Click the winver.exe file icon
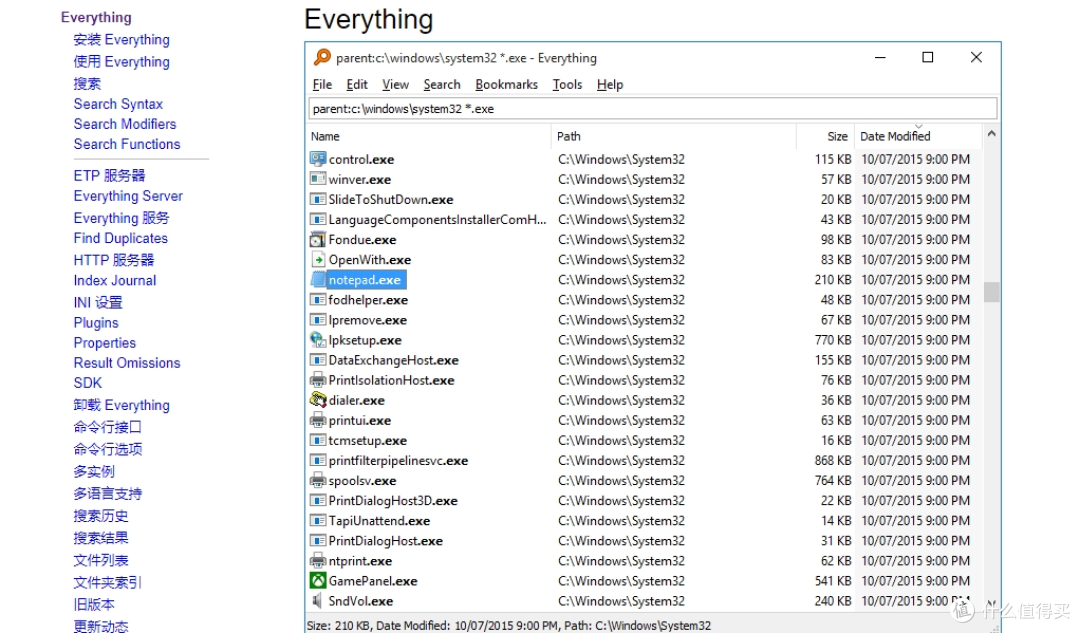The image size is (1080, 633). [318, 179]
